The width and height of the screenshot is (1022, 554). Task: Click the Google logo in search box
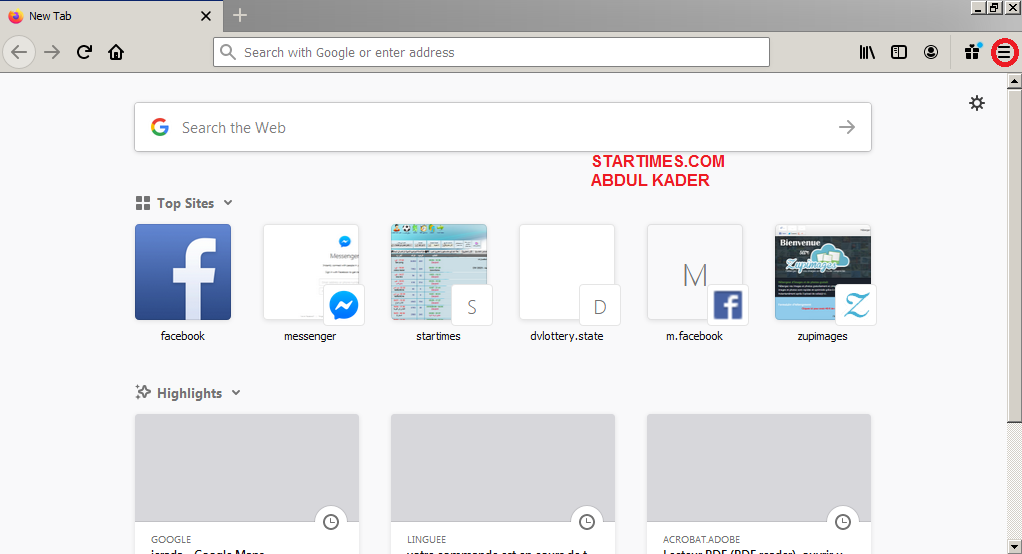[160, 127]
